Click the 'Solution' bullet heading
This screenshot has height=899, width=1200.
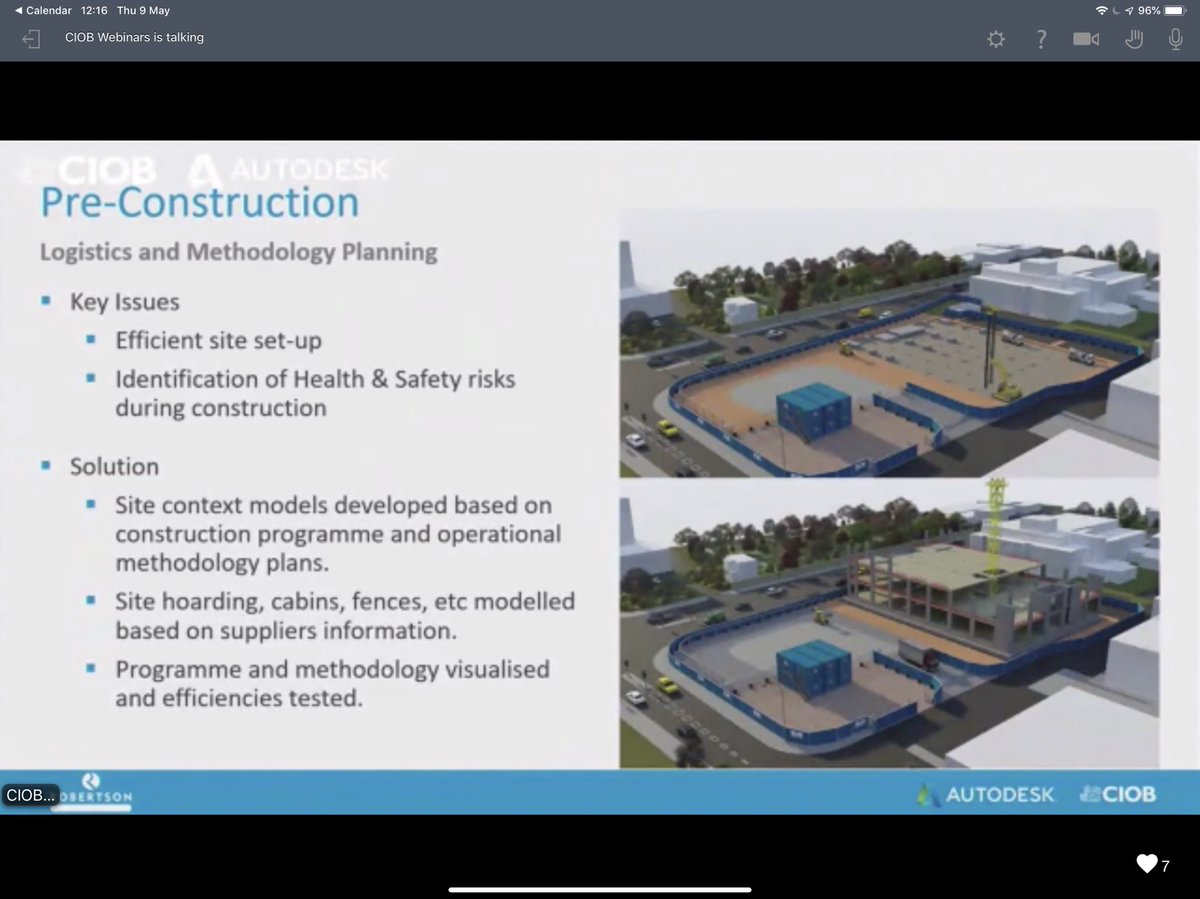click(114, 467)
